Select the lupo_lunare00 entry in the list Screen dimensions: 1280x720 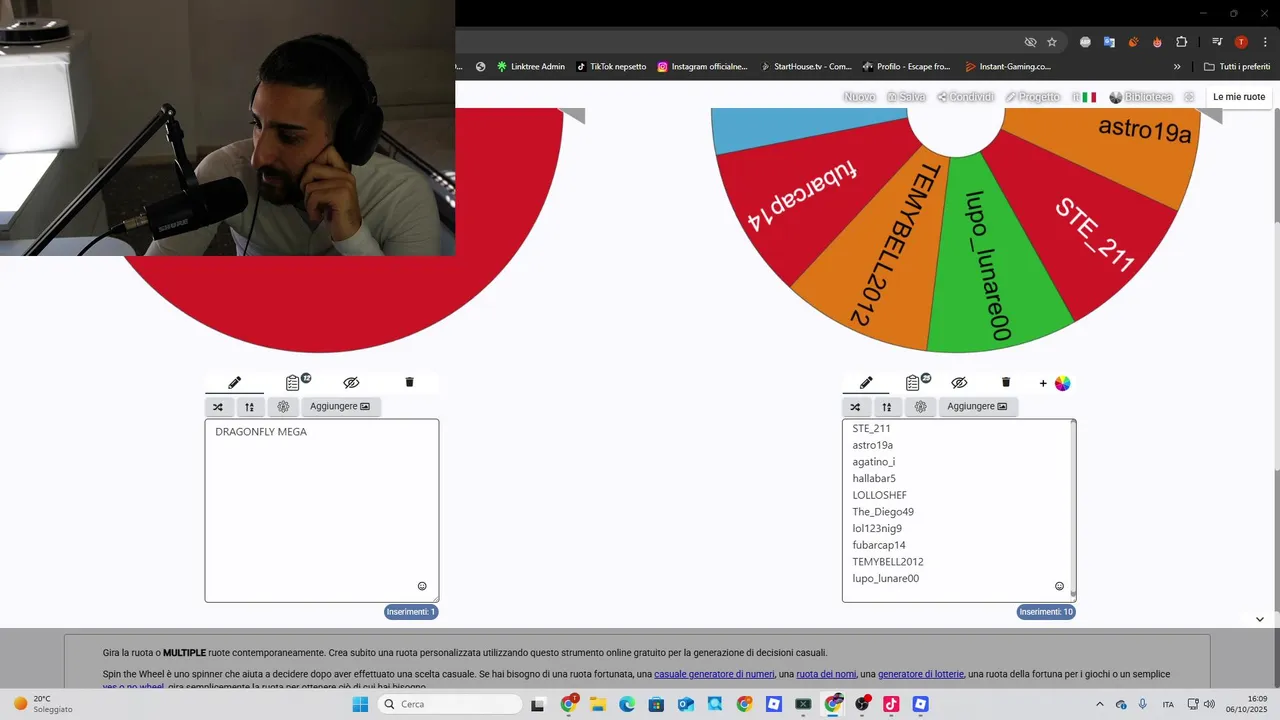pyautogui.click(x=885, y=578)
